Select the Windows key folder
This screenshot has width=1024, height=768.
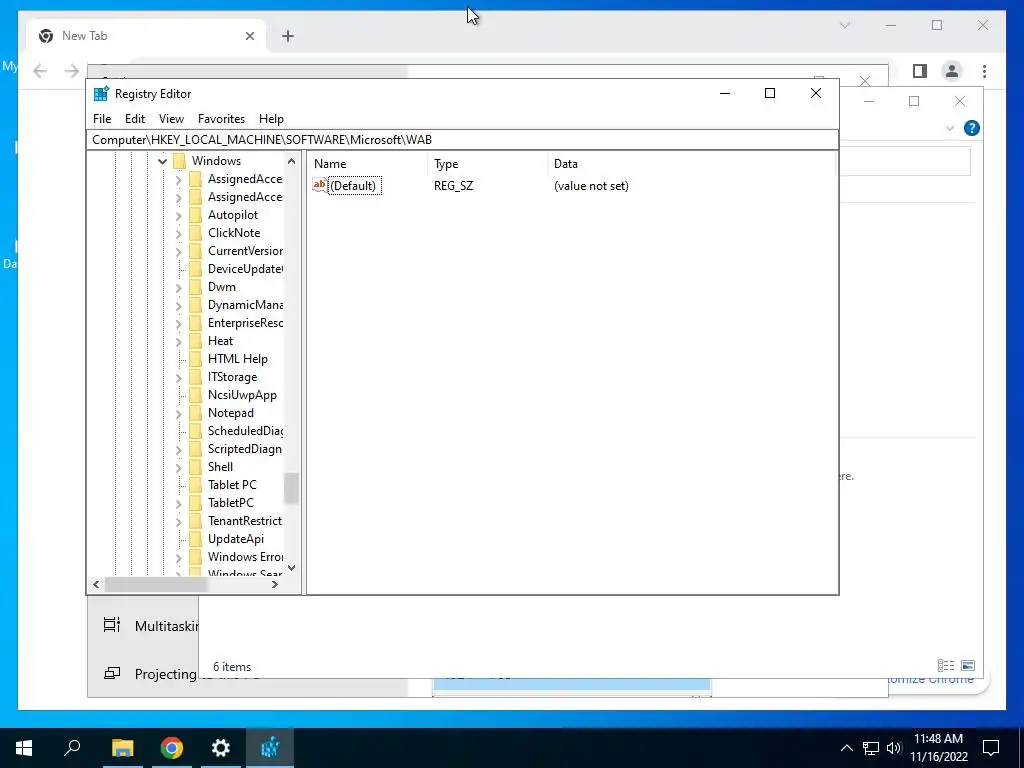[x=216, y=161]
